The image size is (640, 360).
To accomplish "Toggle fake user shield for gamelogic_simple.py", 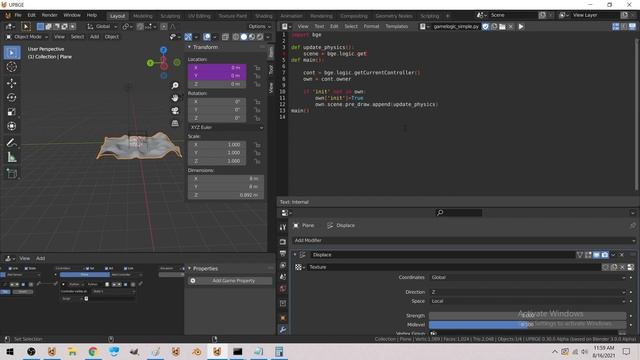I will tap(485, 27).
